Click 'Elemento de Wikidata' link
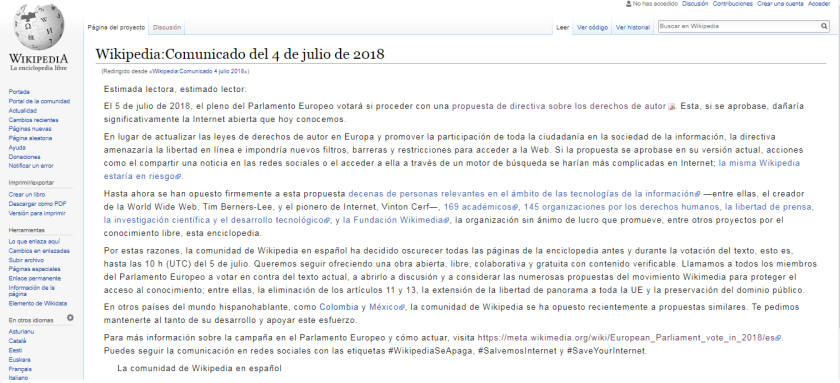 [x=38, y=303]
